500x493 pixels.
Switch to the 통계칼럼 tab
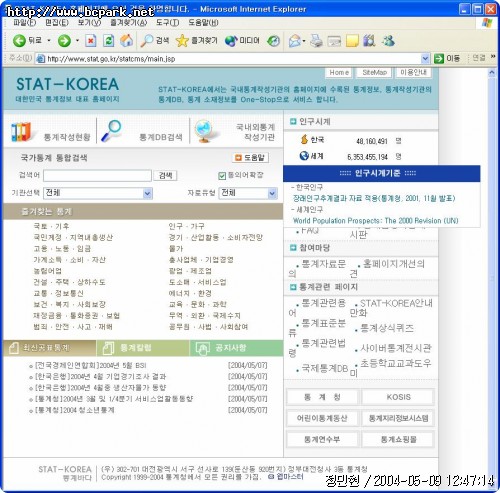[x=143, y=348]
